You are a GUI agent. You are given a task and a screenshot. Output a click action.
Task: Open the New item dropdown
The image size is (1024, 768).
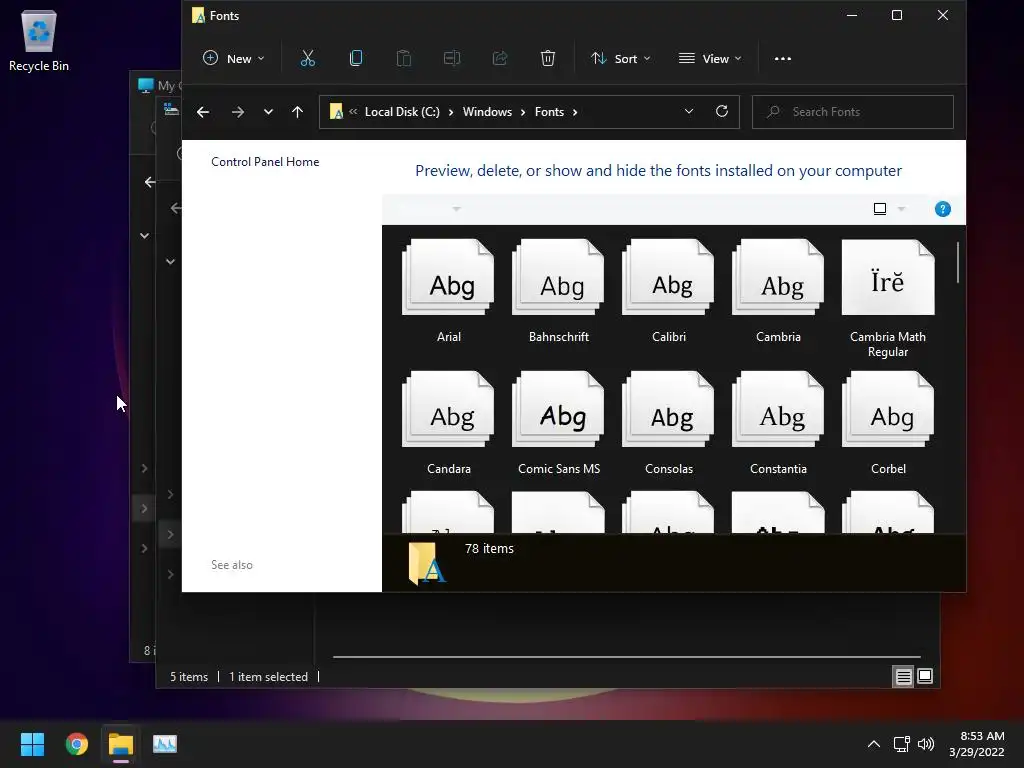[x=233, y=59]
